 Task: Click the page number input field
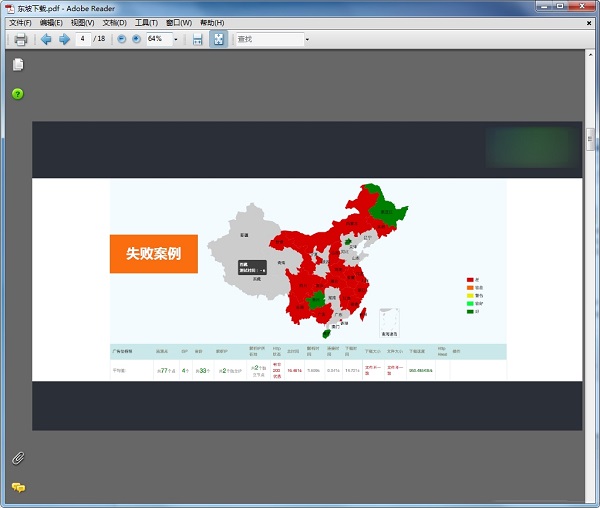83,39
